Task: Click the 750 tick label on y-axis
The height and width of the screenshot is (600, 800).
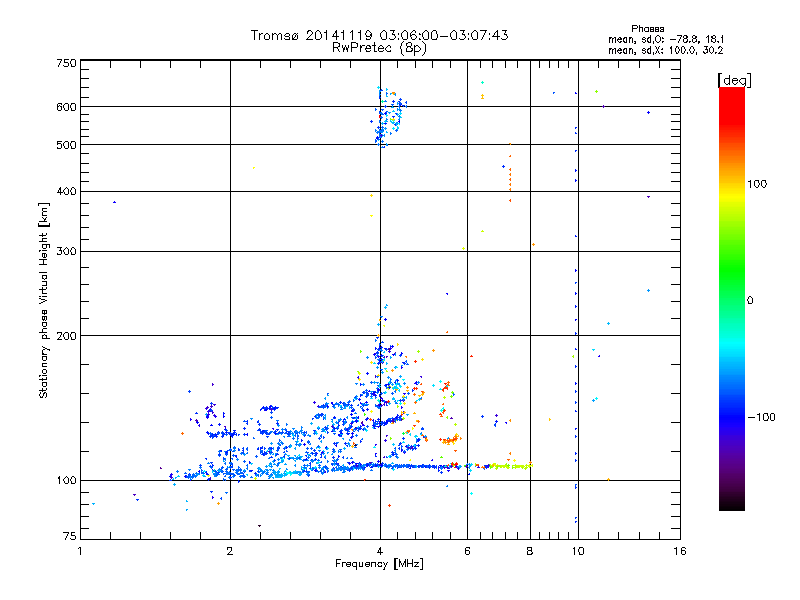Action: [65, 62]
